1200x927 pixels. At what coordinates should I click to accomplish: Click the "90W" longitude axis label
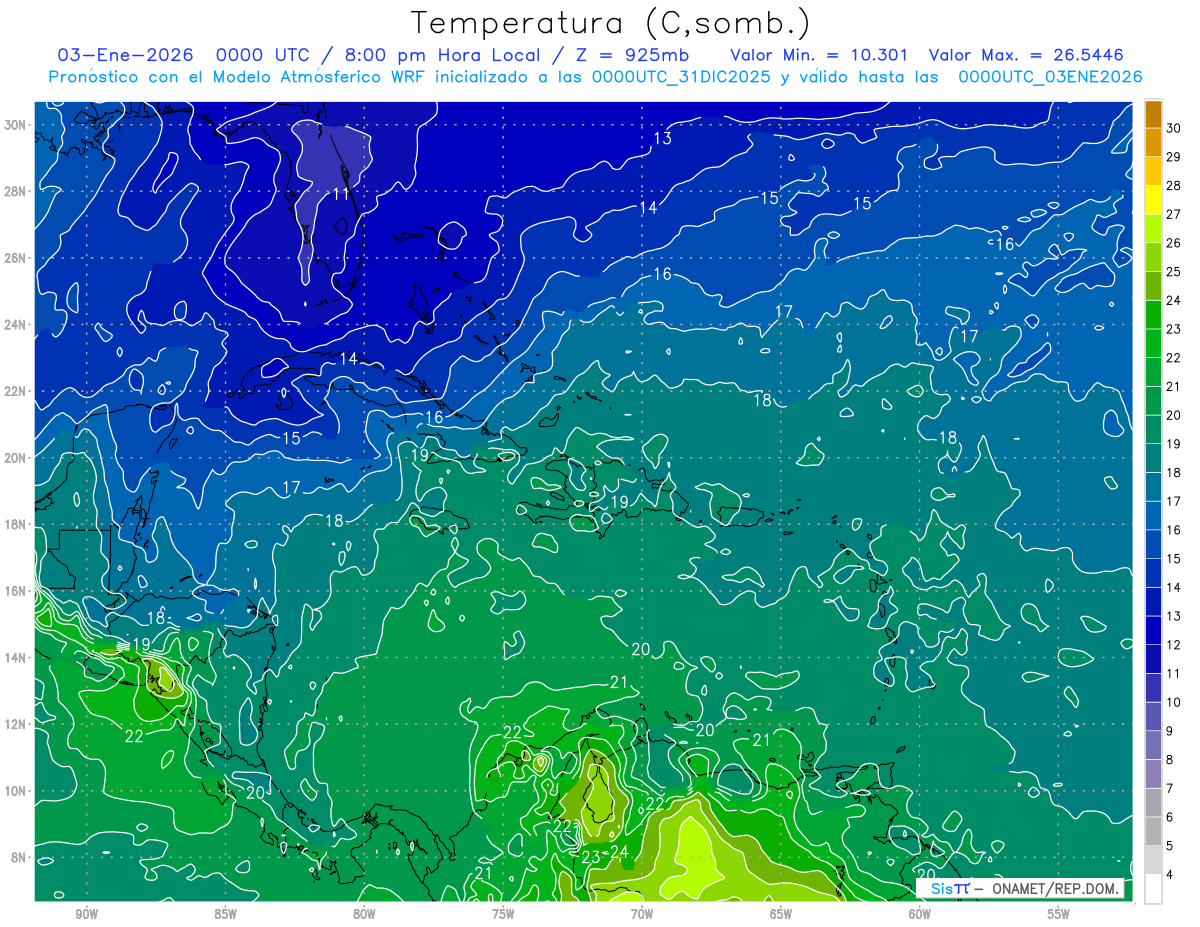coord(86,915)
